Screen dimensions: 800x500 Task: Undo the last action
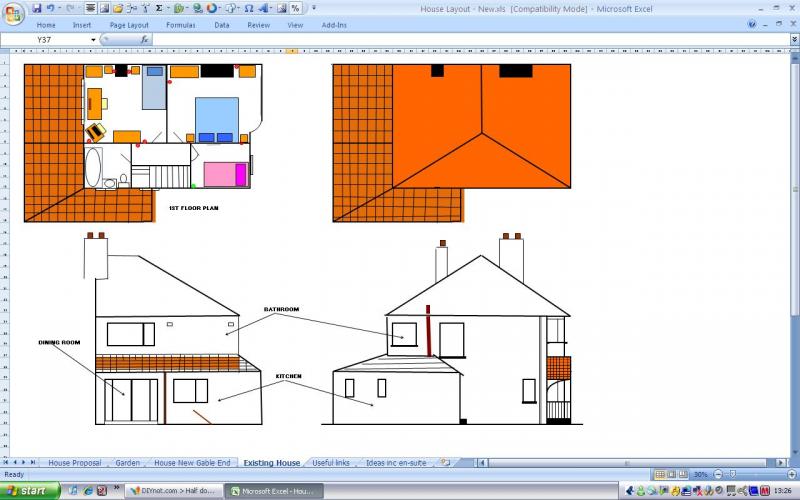(50, 8)
